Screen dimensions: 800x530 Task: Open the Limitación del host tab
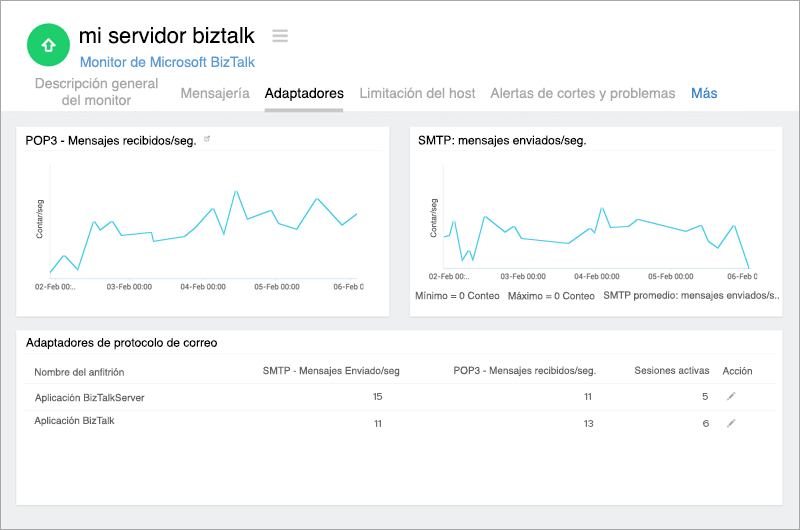[417, 93]
